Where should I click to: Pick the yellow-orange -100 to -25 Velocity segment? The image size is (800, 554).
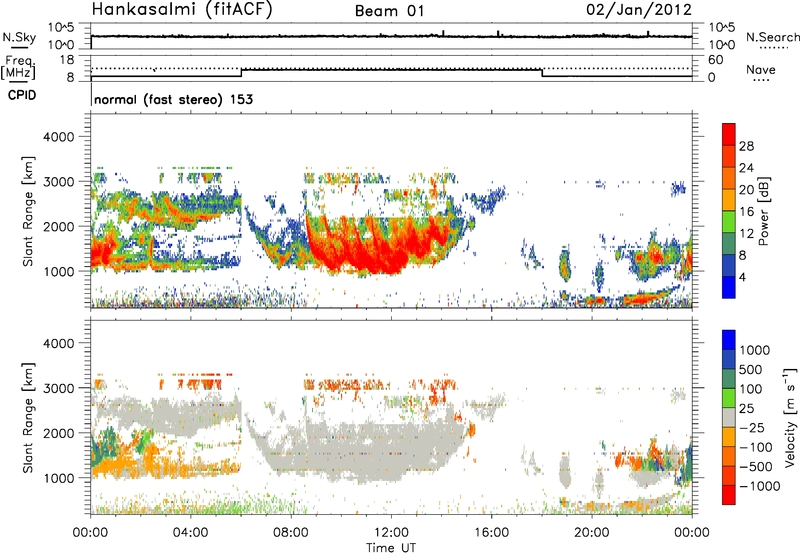click(729, 437)
